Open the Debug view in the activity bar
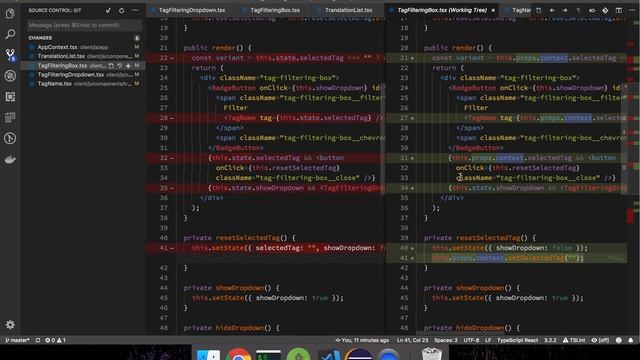 pyautogui.click(x=10, y=76)
